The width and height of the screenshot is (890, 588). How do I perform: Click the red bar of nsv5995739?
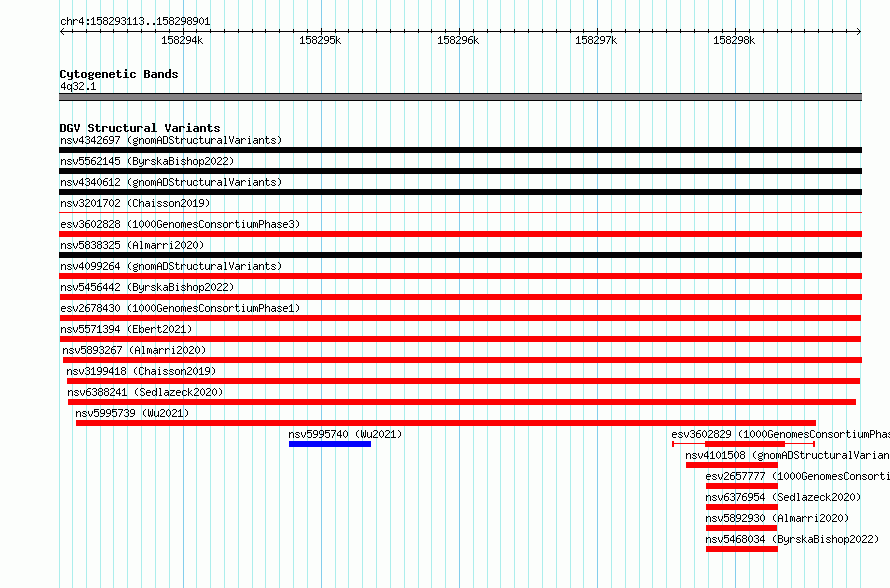[x=446, y=423]
